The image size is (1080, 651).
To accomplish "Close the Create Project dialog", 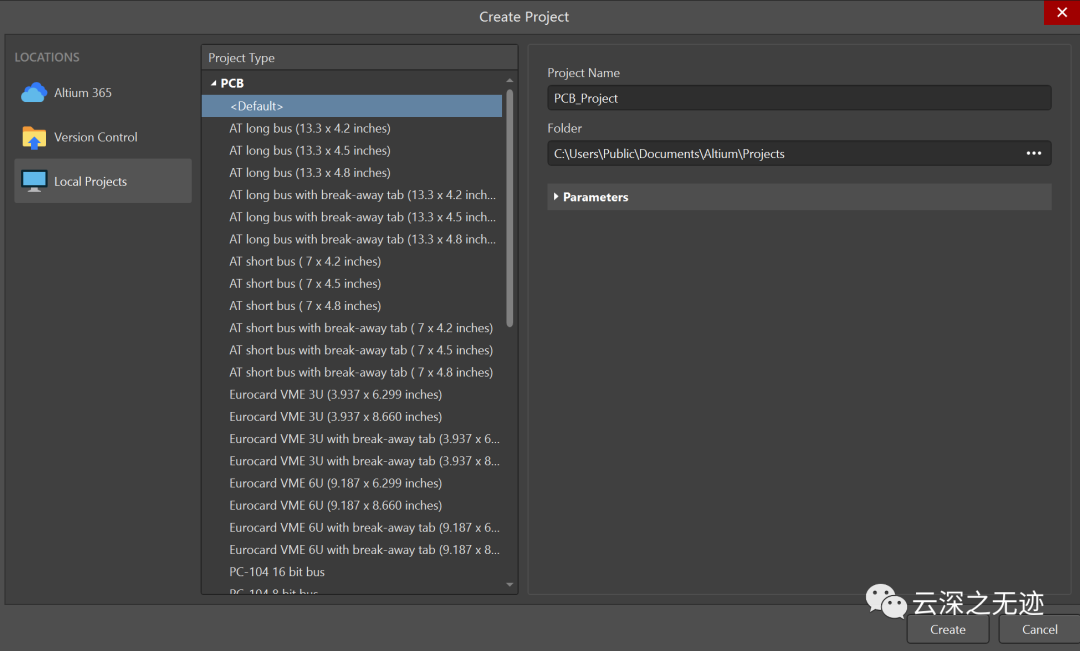I will click(1061, 12).
